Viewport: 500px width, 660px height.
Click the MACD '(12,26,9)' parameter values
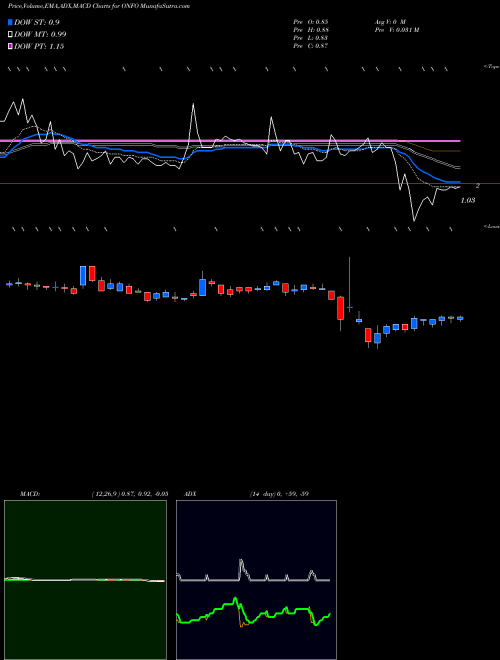[130, 494]
